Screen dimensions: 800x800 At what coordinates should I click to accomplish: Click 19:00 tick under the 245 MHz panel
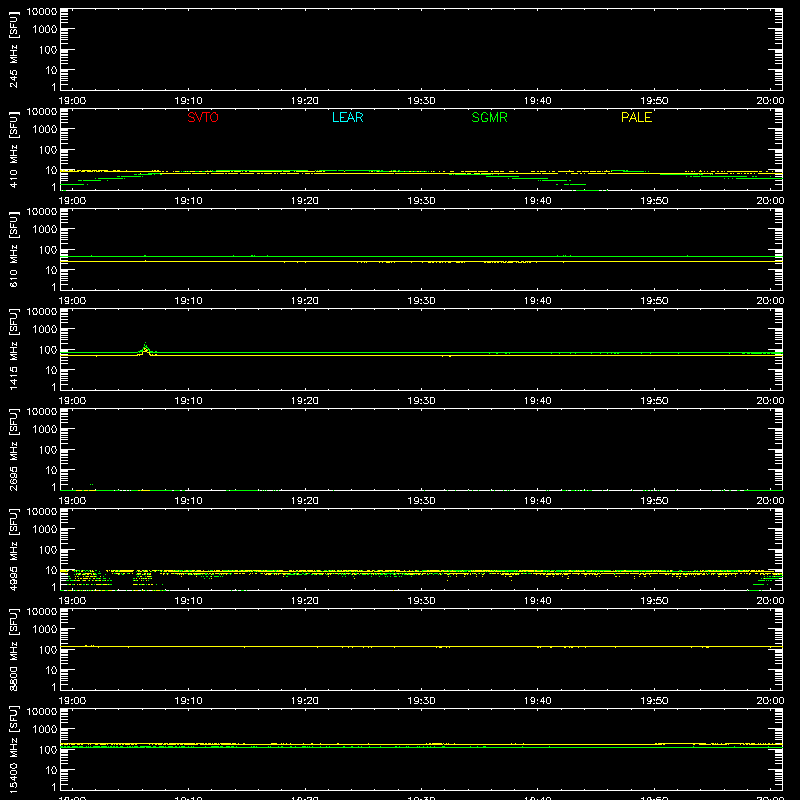click(72, 101)
